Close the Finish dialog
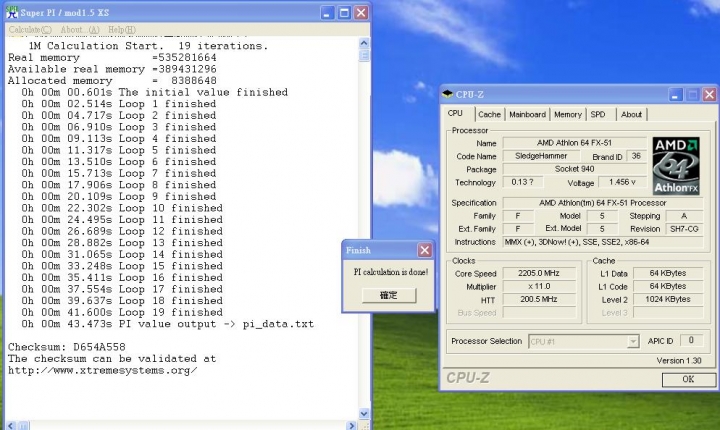The width and height of the screenshot is (720, 430). click(x=424, y=250)
